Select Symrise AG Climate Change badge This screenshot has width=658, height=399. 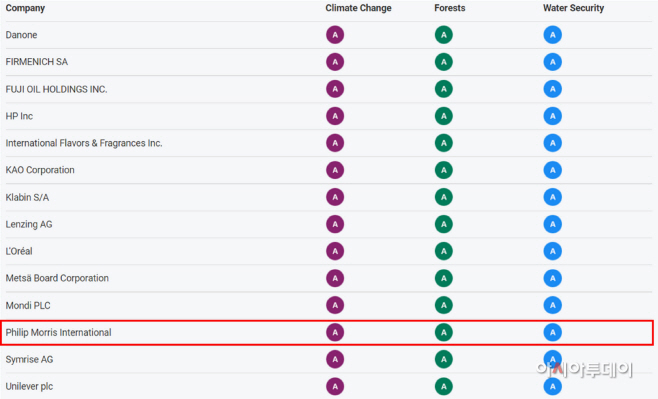tap(335, 360)
